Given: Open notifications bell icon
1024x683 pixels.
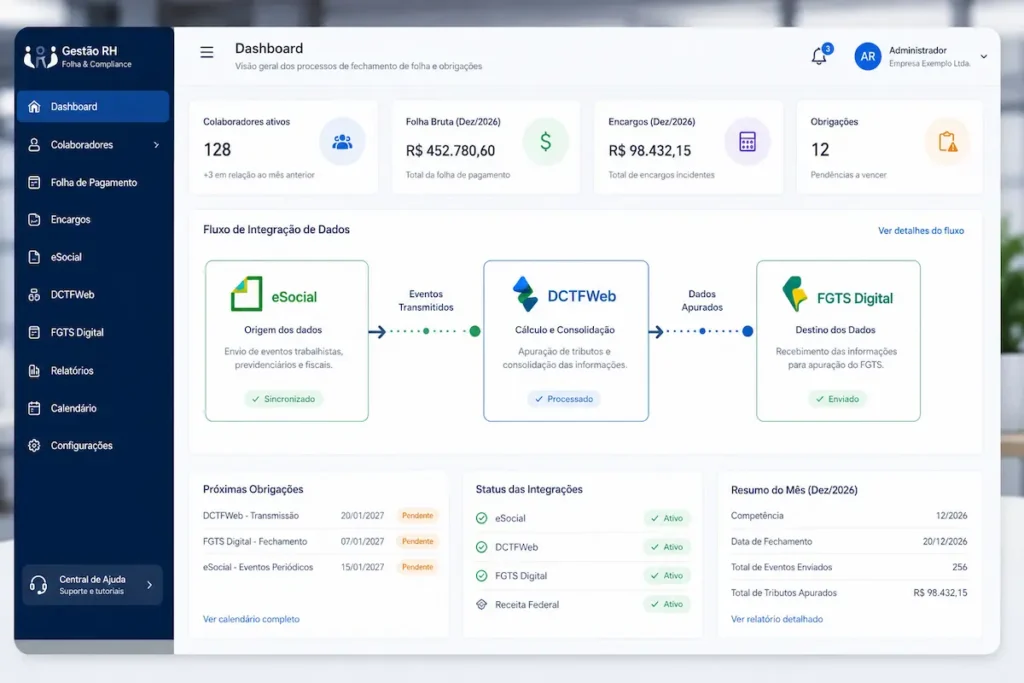Looking at the screenshot, I should click(819, 56).
